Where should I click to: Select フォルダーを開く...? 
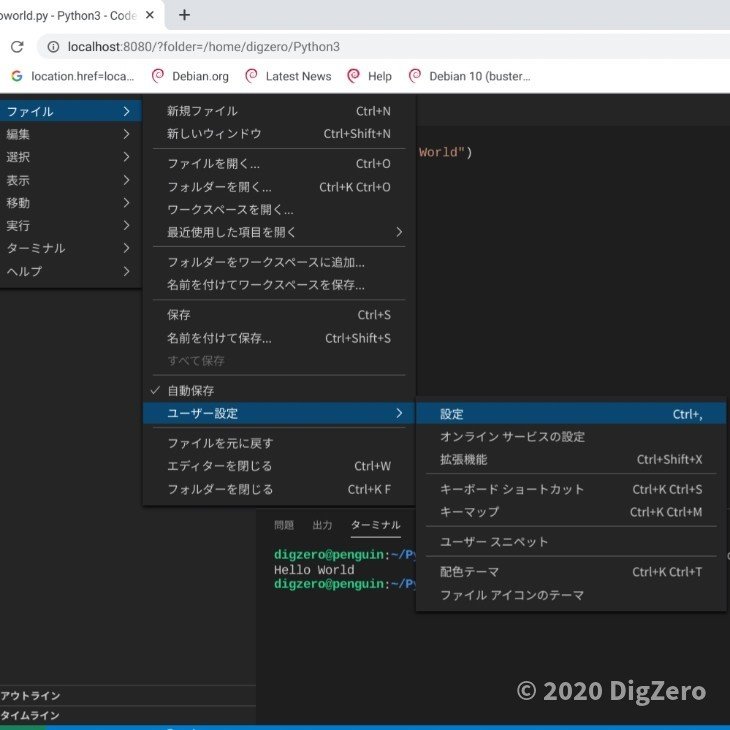click(278, 187)
